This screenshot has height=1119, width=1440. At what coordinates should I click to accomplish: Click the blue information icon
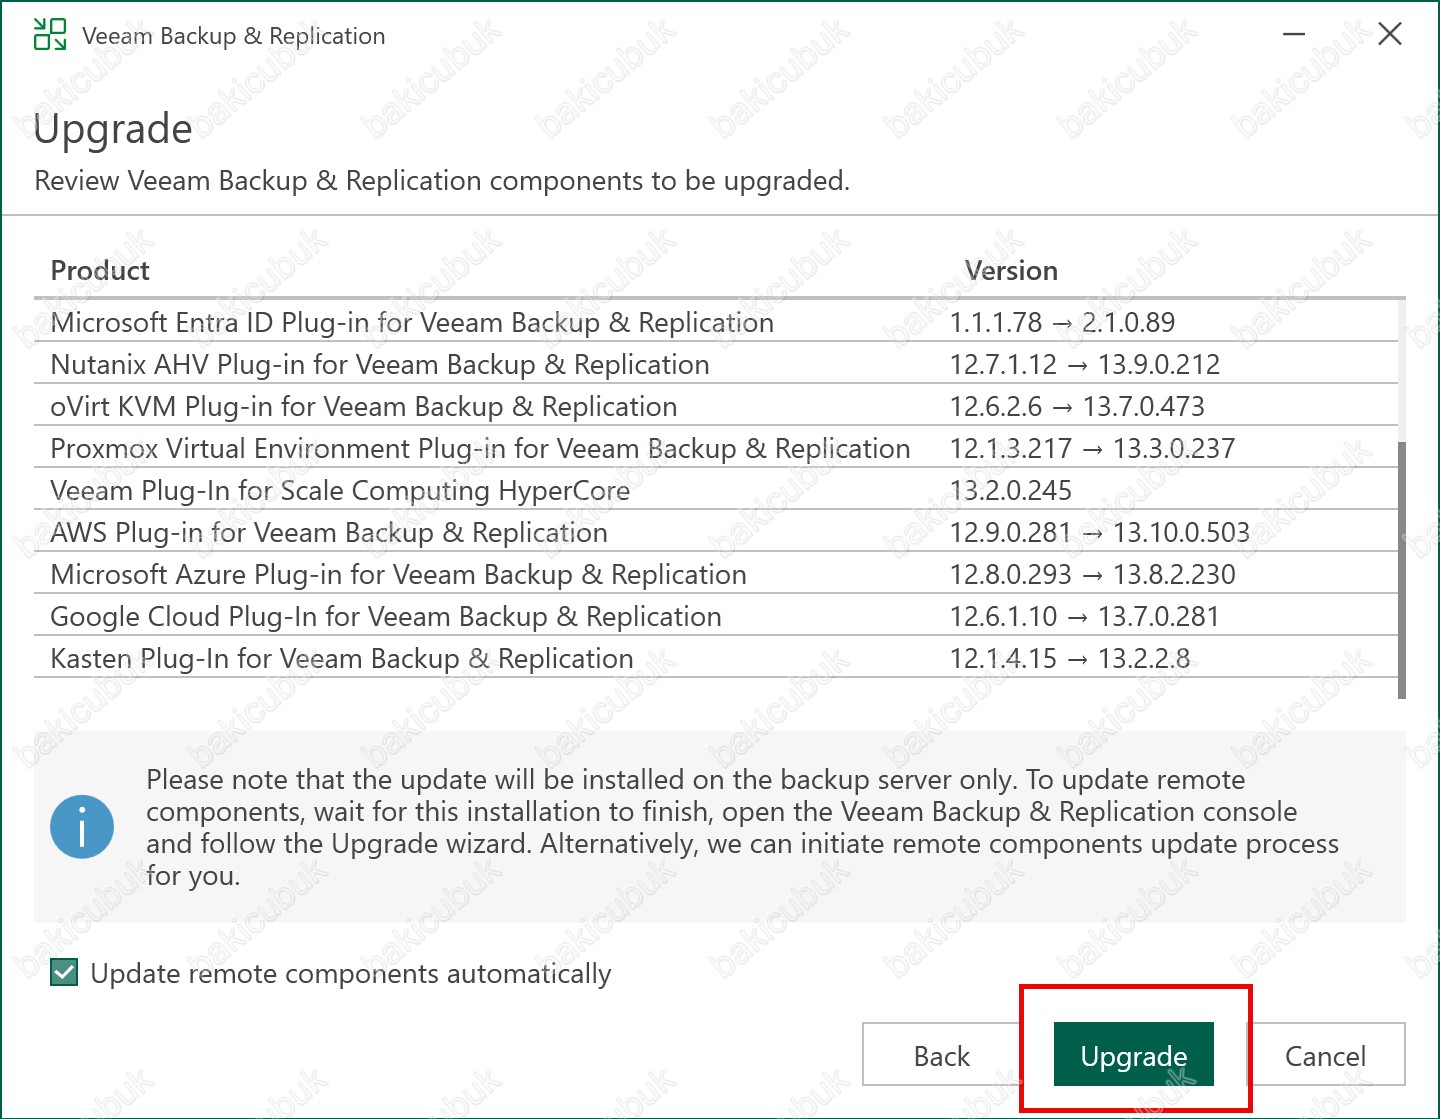point(82,827)
